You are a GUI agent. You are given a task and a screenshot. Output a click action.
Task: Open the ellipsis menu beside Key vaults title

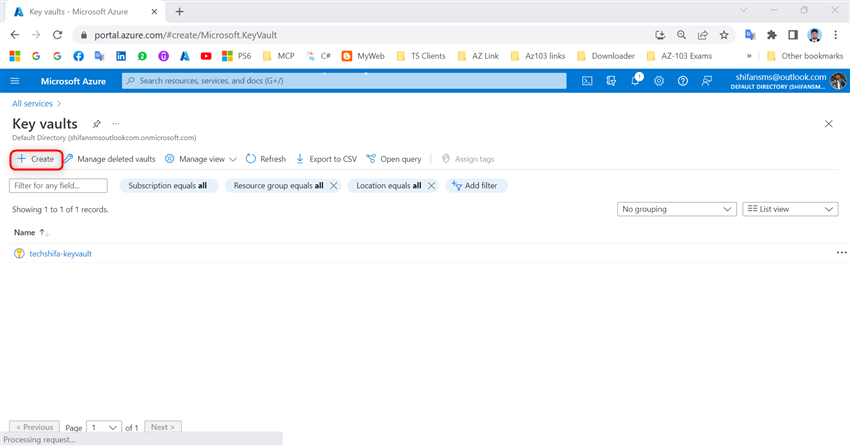115,124
